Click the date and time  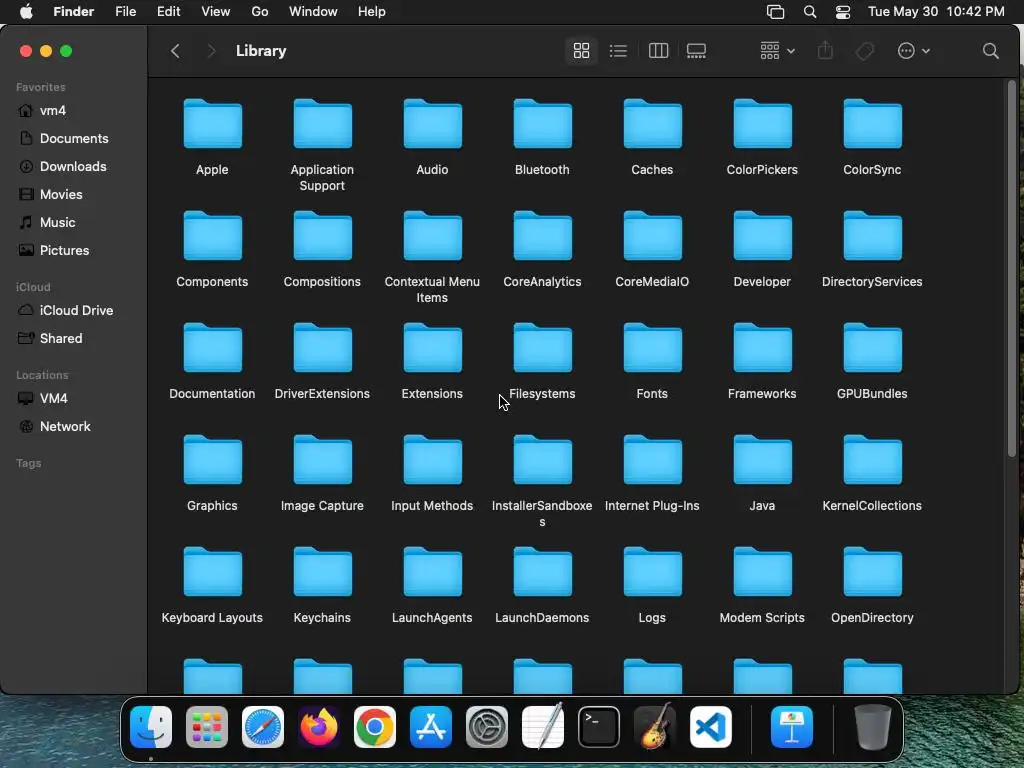coord(936,12)
